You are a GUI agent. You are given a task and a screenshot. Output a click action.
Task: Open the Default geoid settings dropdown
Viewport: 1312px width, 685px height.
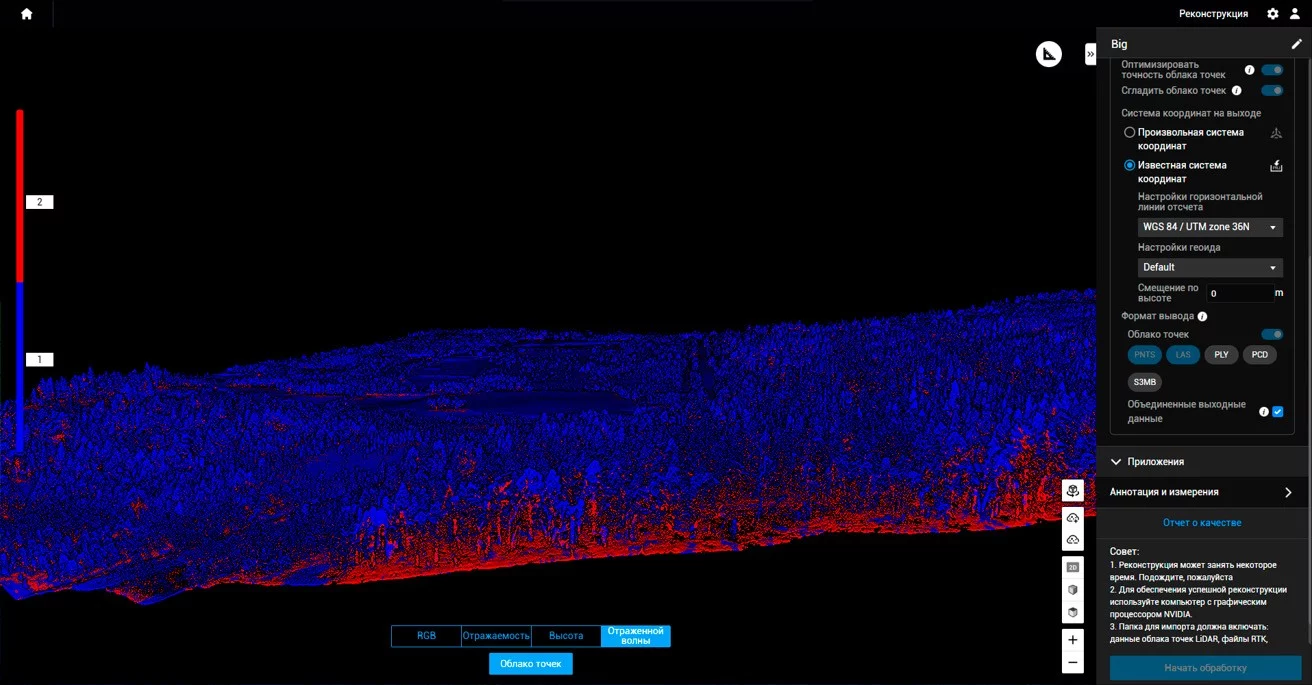[x=1210, y=267]
